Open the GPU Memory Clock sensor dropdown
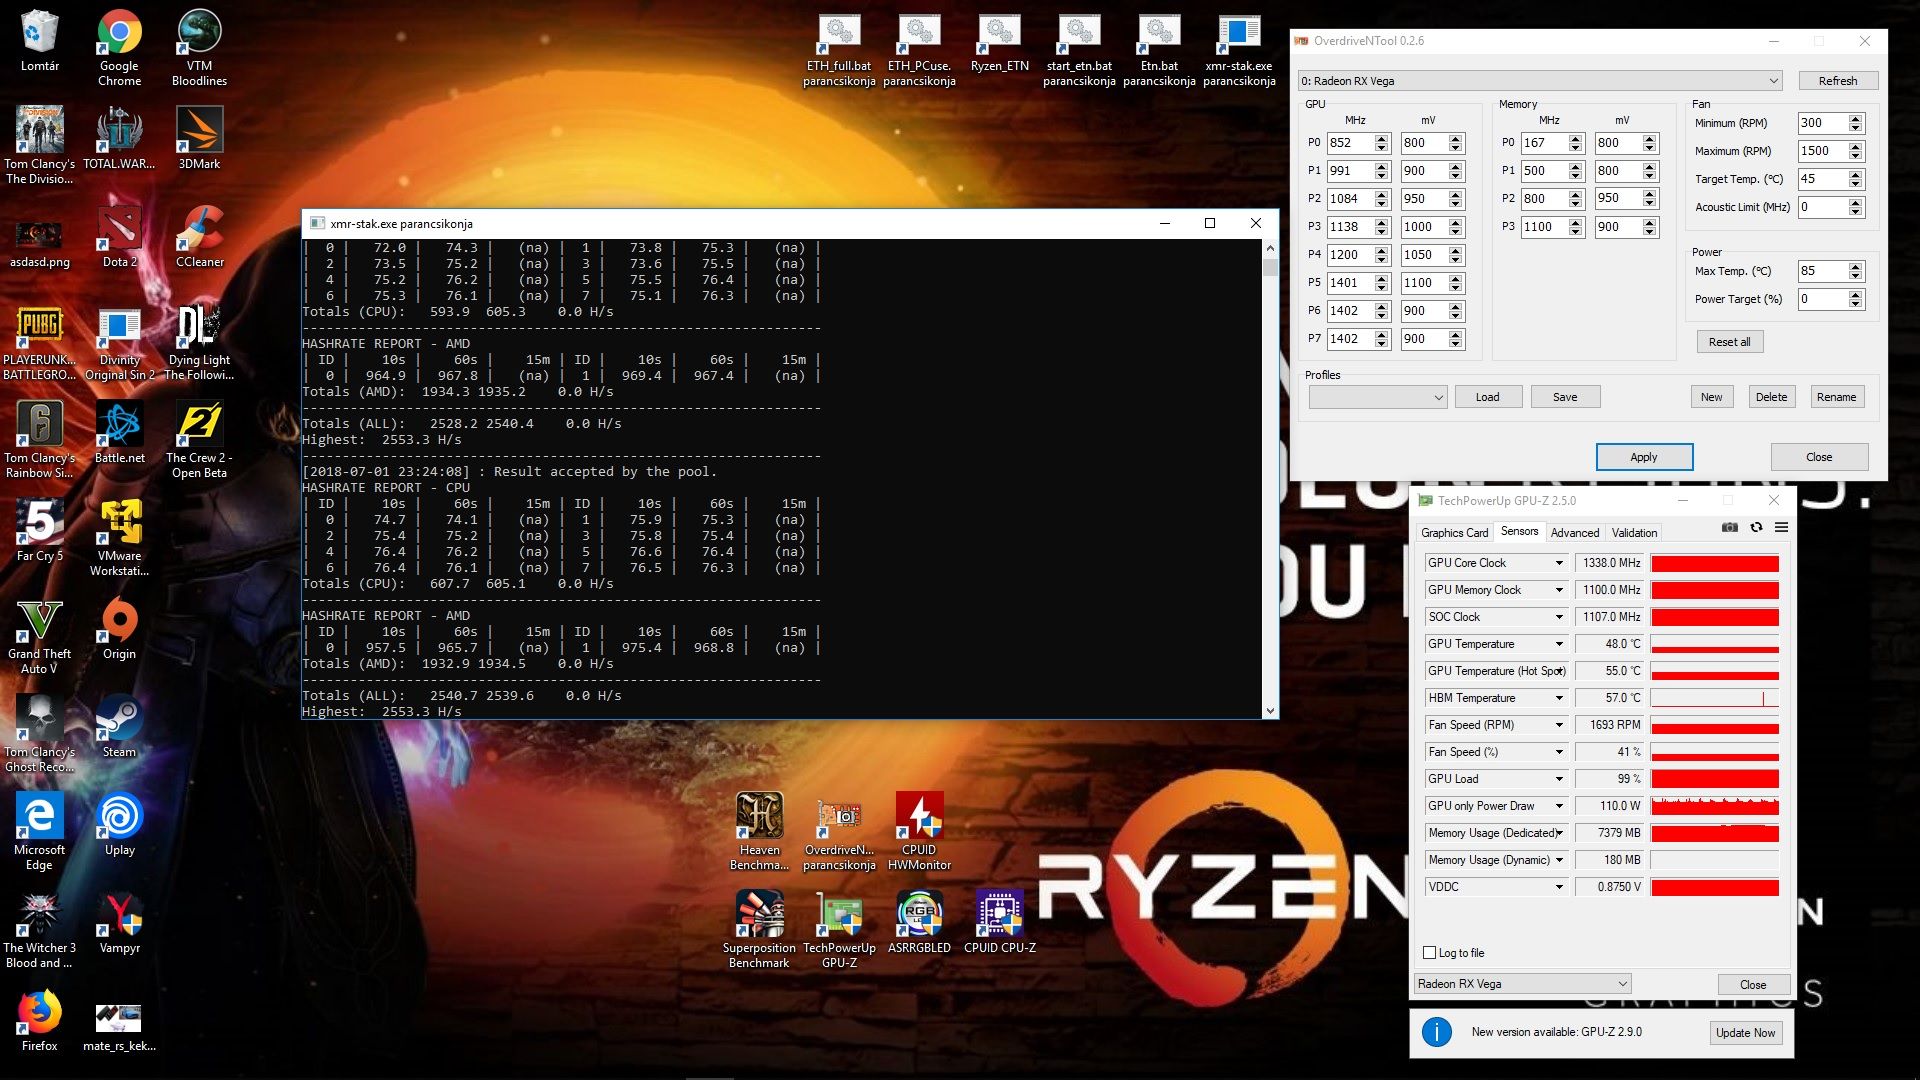 1559,590
